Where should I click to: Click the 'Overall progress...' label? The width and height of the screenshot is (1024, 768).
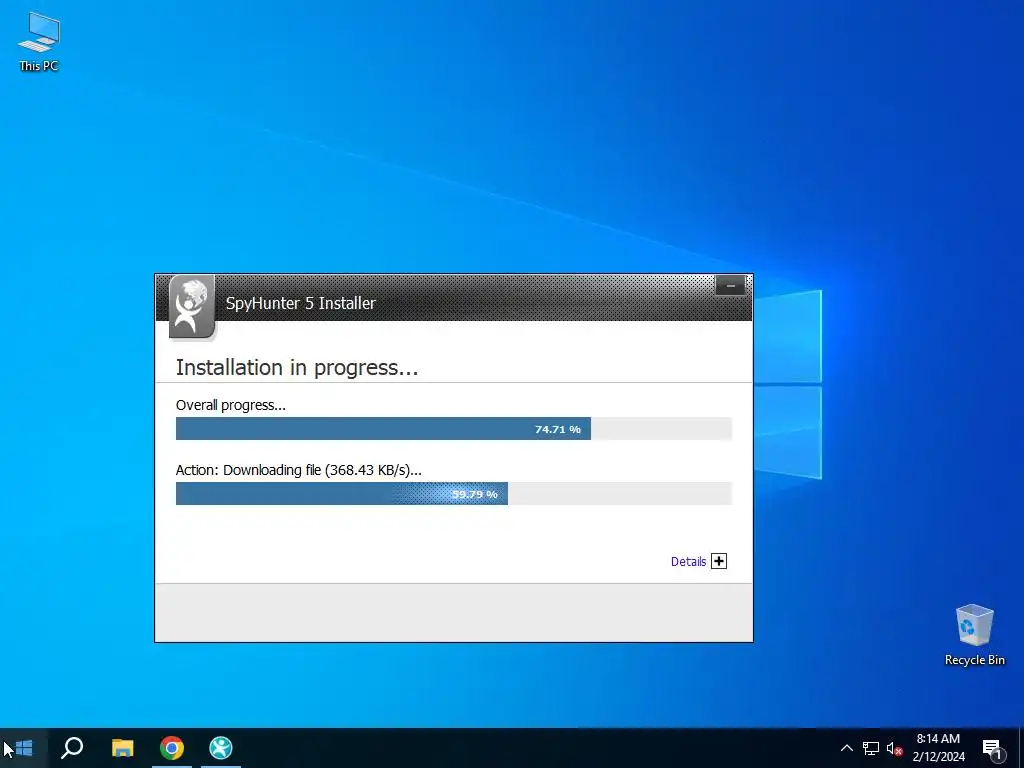pos(231,405)
